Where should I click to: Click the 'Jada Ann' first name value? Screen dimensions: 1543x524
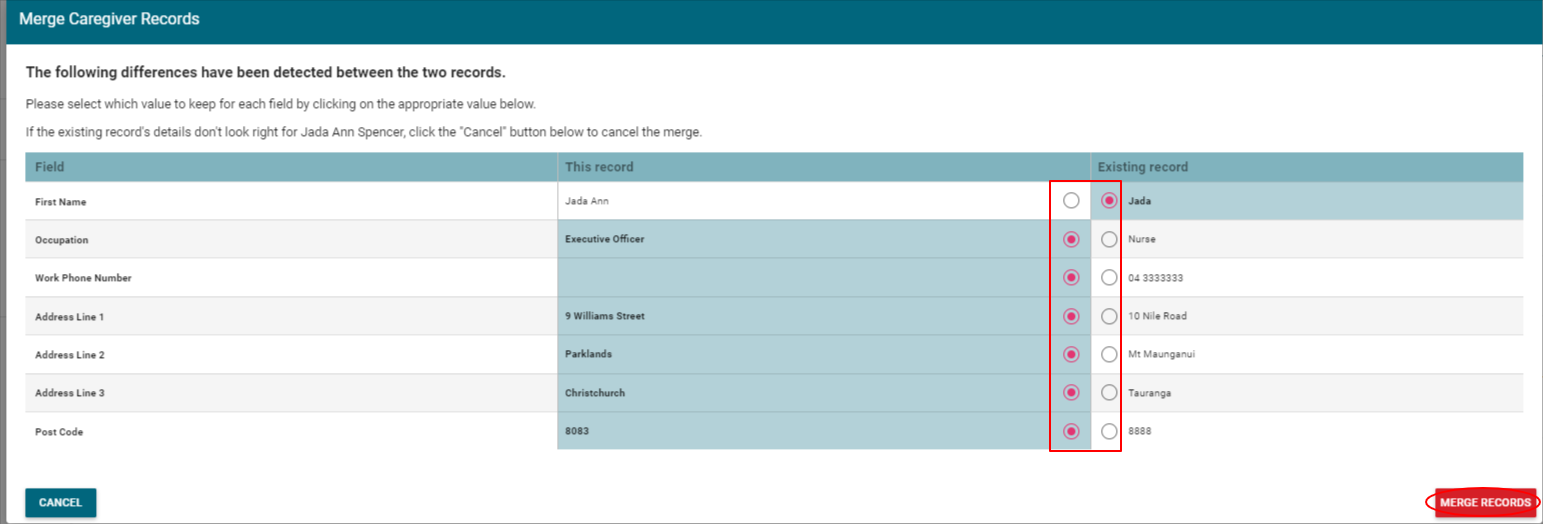[587, 201]
